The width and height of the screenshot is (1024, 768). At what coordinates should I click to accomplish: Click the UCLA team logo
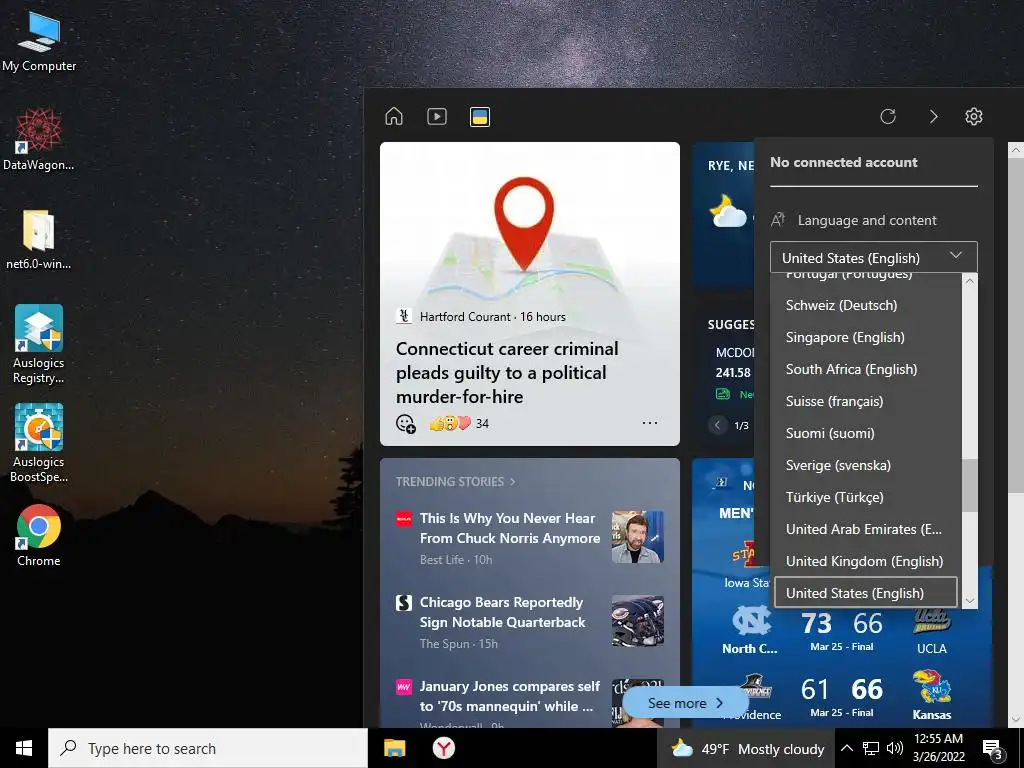tap(931, 620)
